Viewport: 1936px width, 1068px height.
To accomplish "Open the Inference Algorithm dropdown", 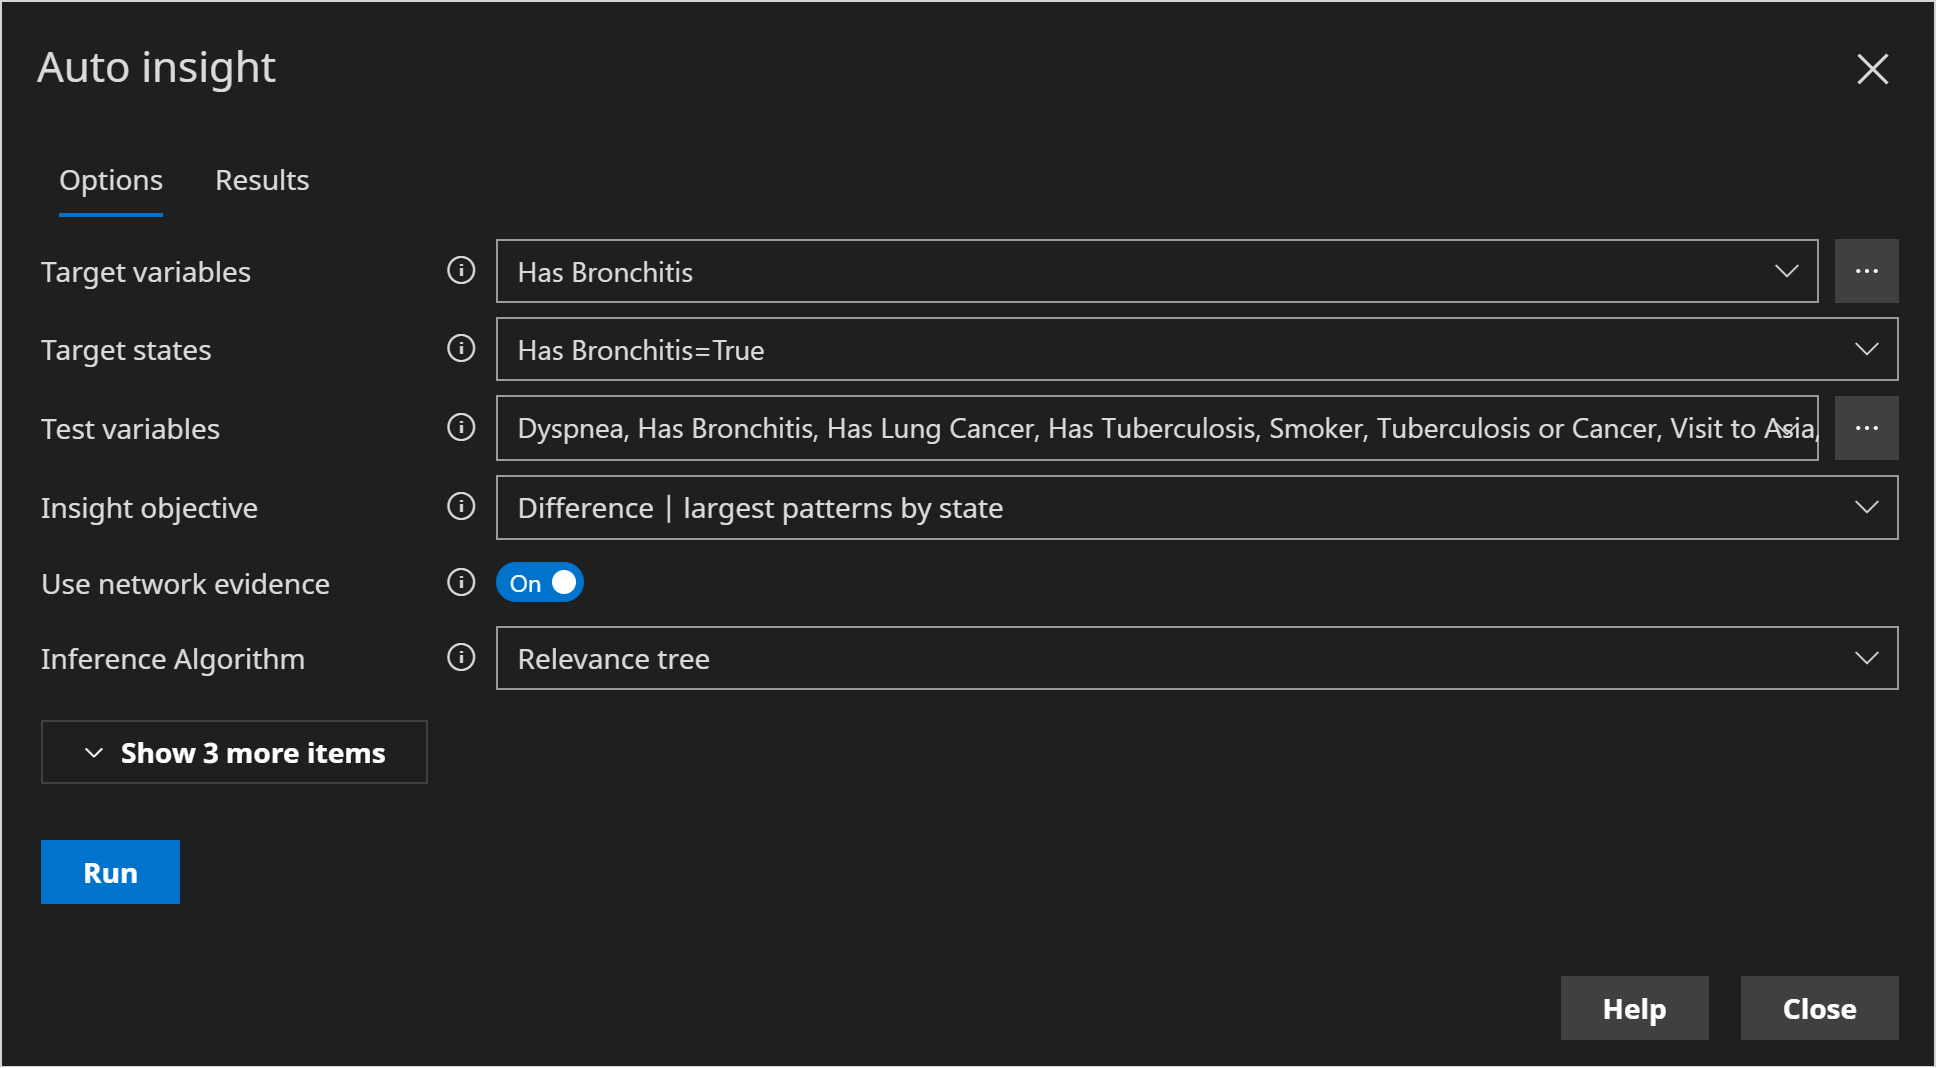I will pyautogui.click(x=1196, y=658).
